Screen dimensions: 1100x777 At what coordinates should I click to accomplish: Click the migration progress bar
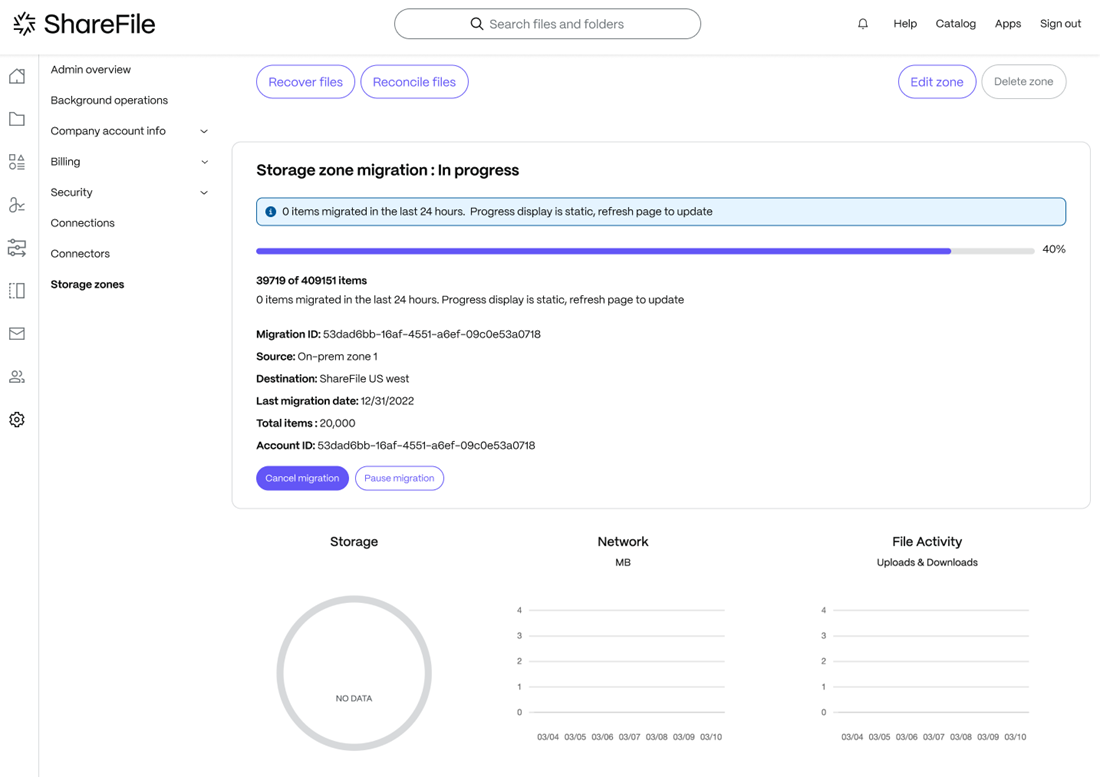click(x=645, y=250)
